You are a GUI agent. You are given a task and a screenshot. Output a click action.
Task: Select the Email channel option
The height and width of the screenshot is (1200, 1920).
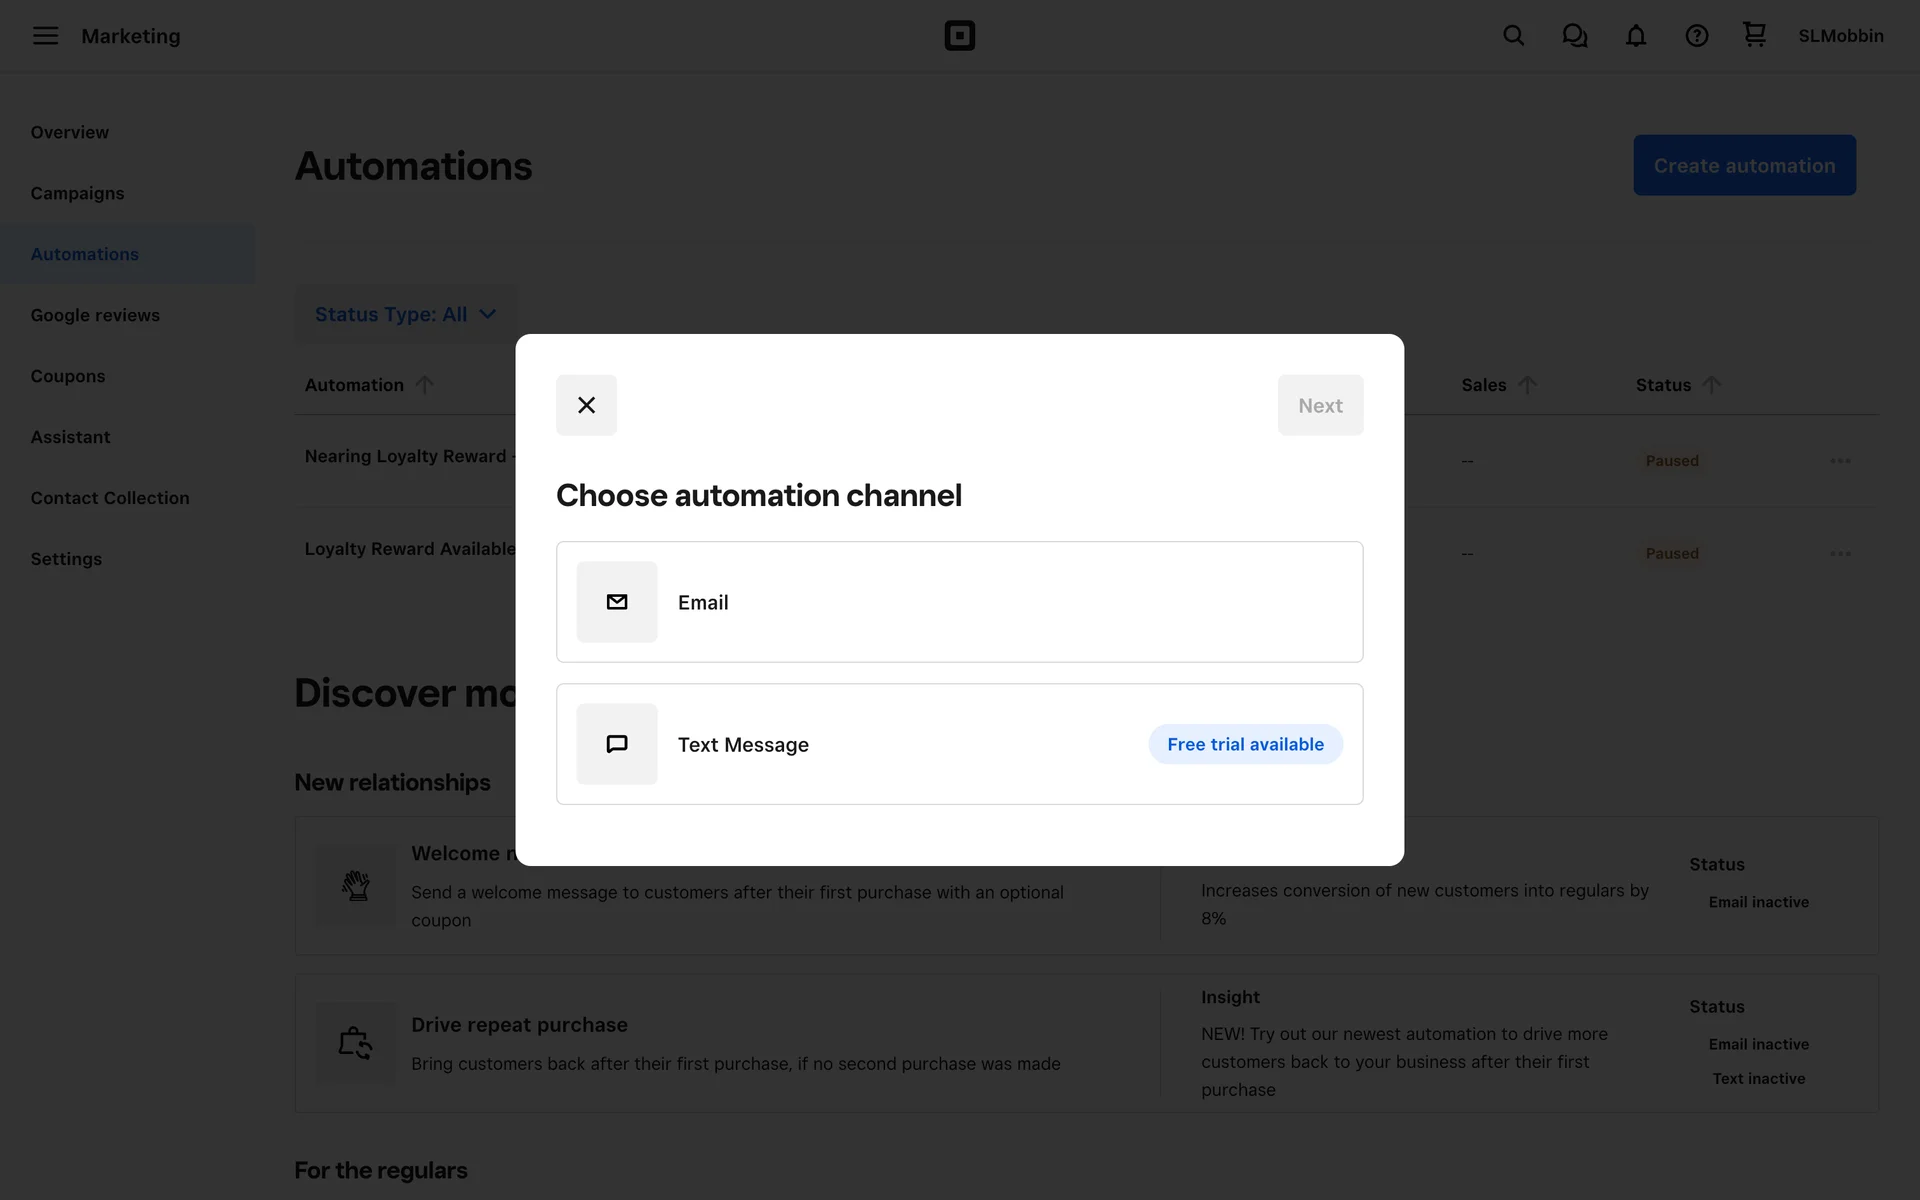[x=959, y=602]
